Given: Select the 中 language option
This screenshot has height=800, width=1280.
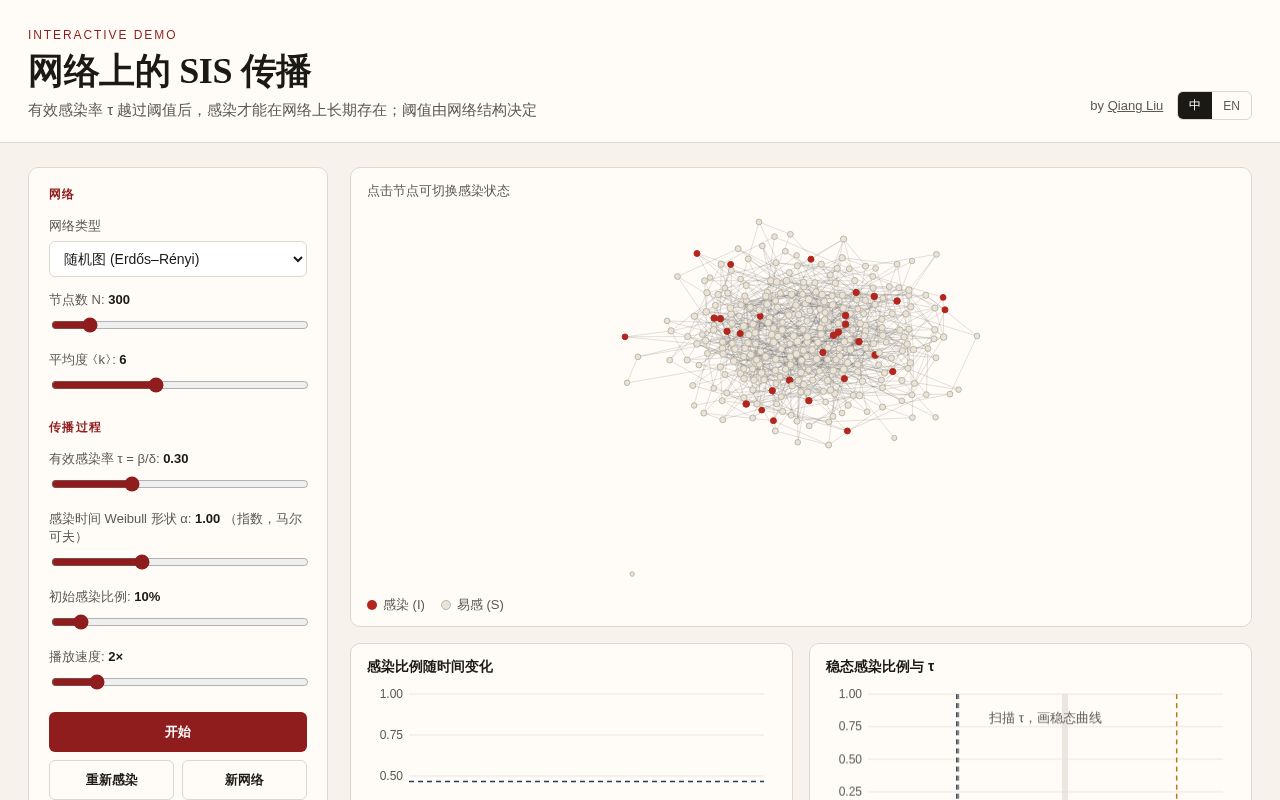Looking at the screenshot, I should [1195, 106].
